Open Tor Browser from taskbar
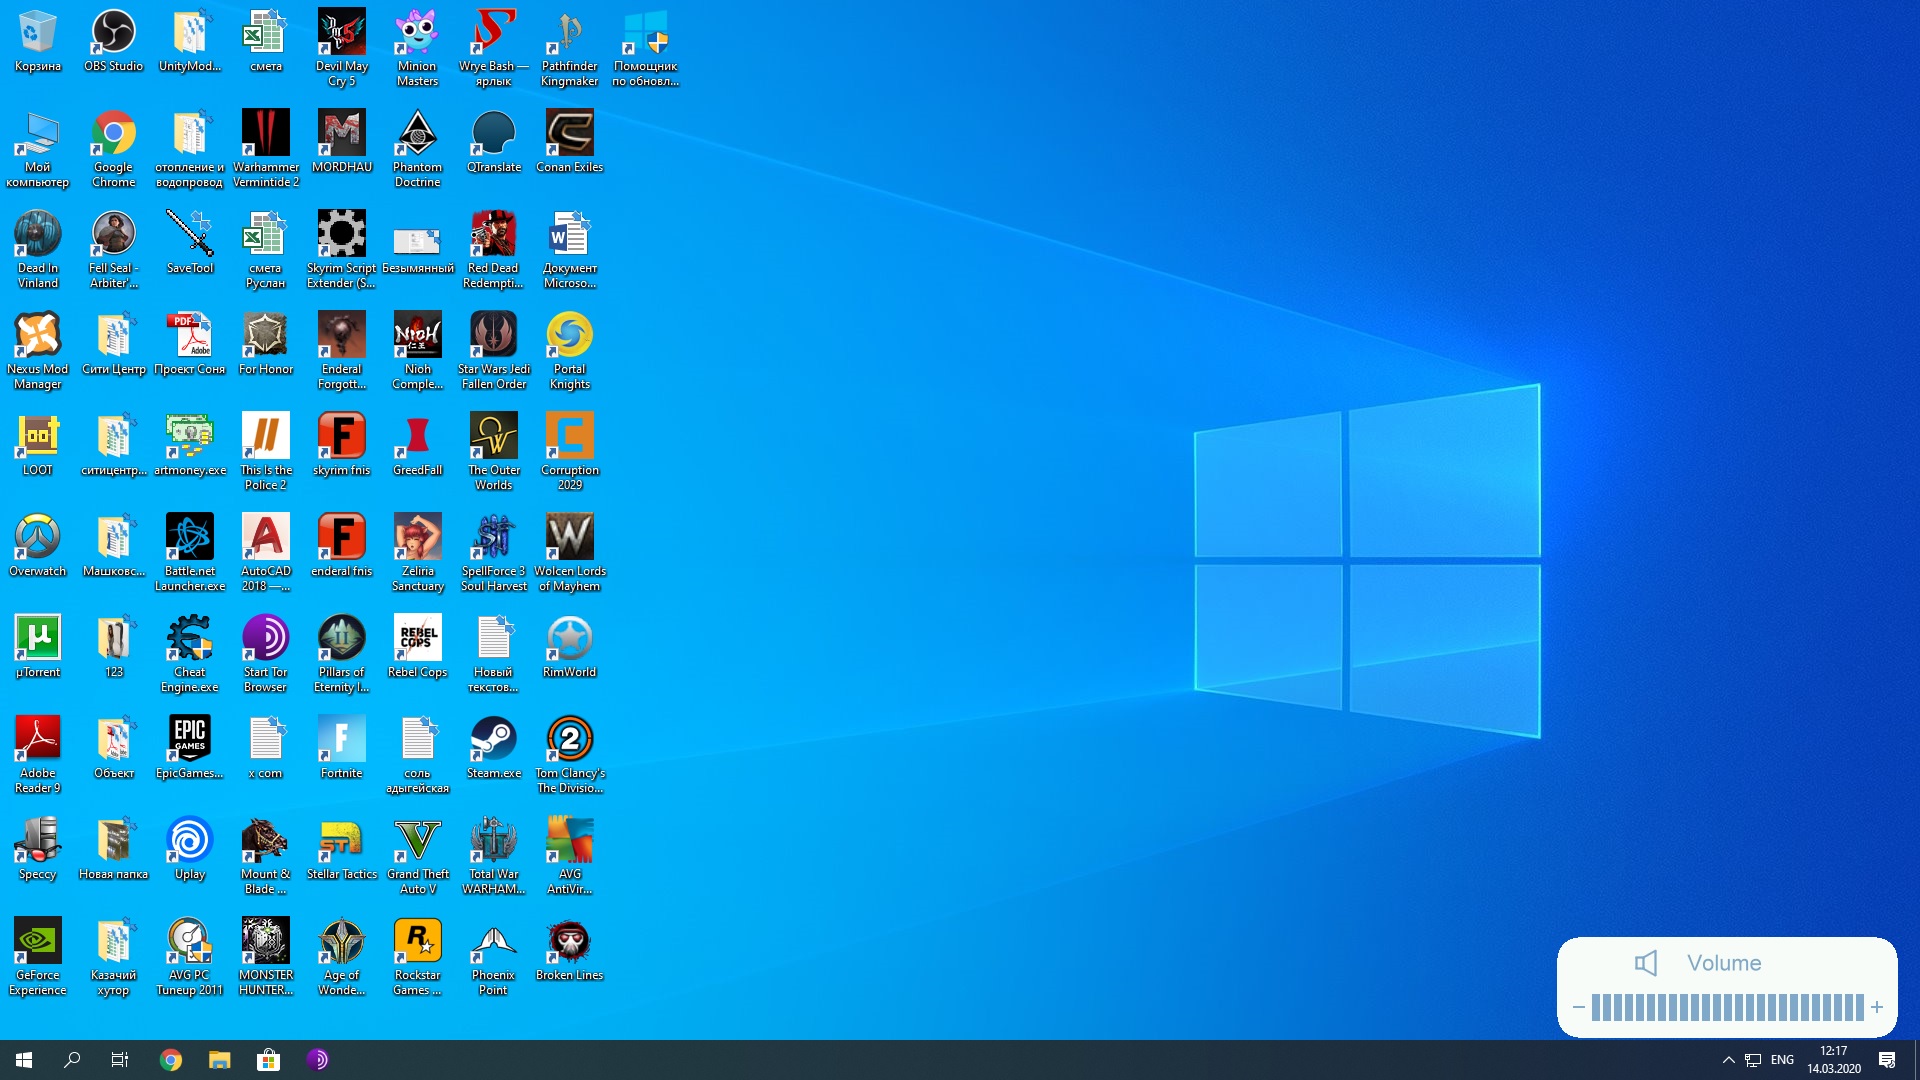The width and height of the screenshot is (1920, 1080). (x=317, y=1060)
